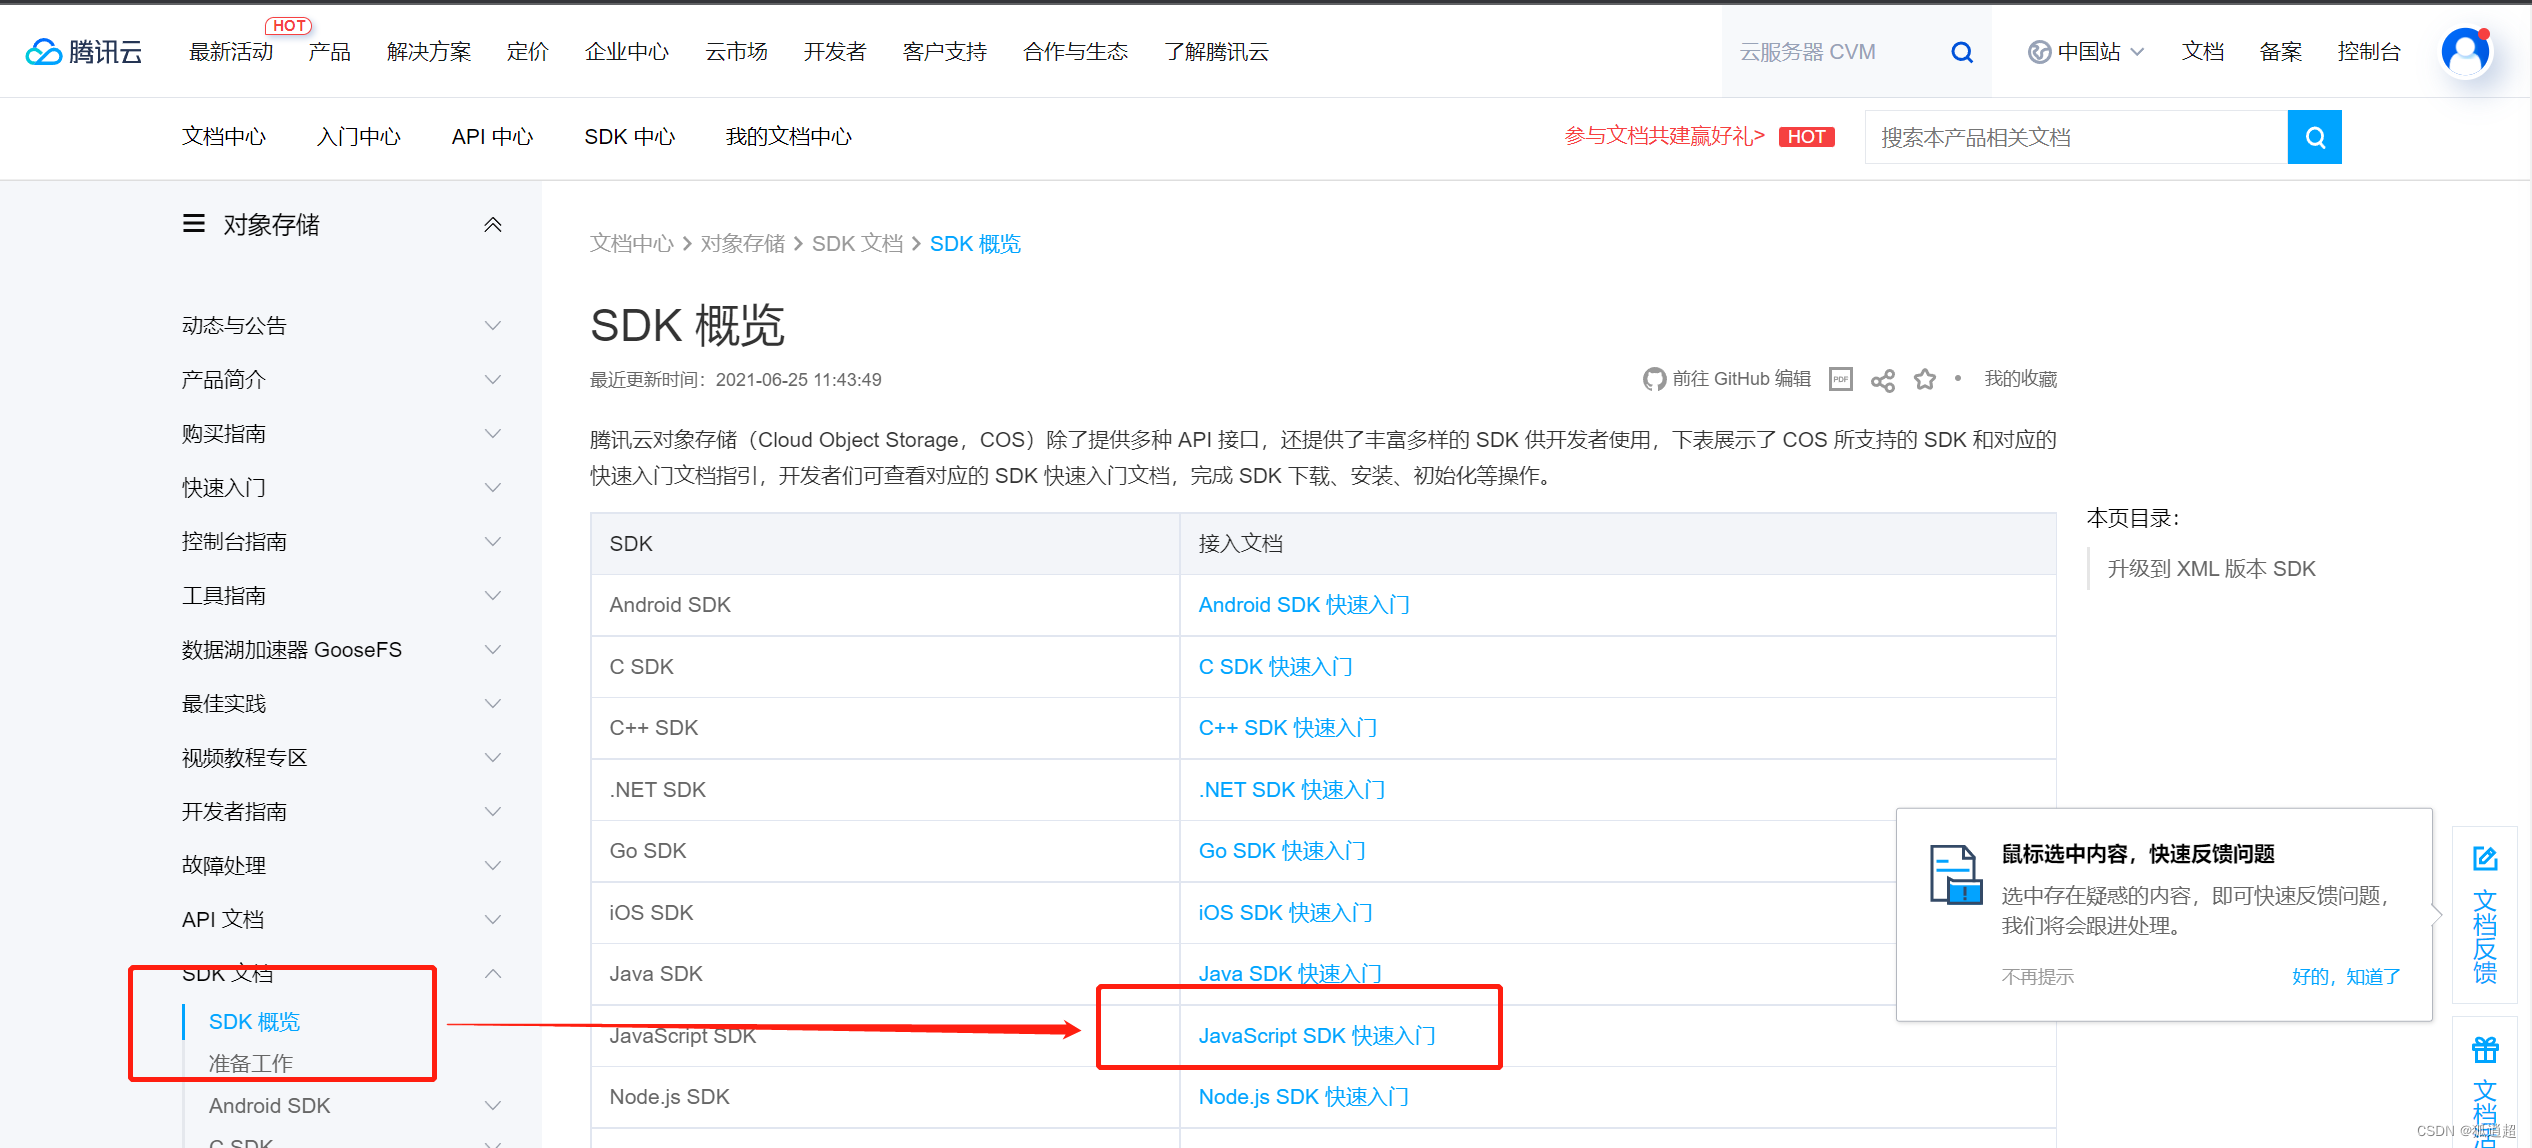Open the 企业中心 menu
2532x1148 pixels.
[627, 52]
